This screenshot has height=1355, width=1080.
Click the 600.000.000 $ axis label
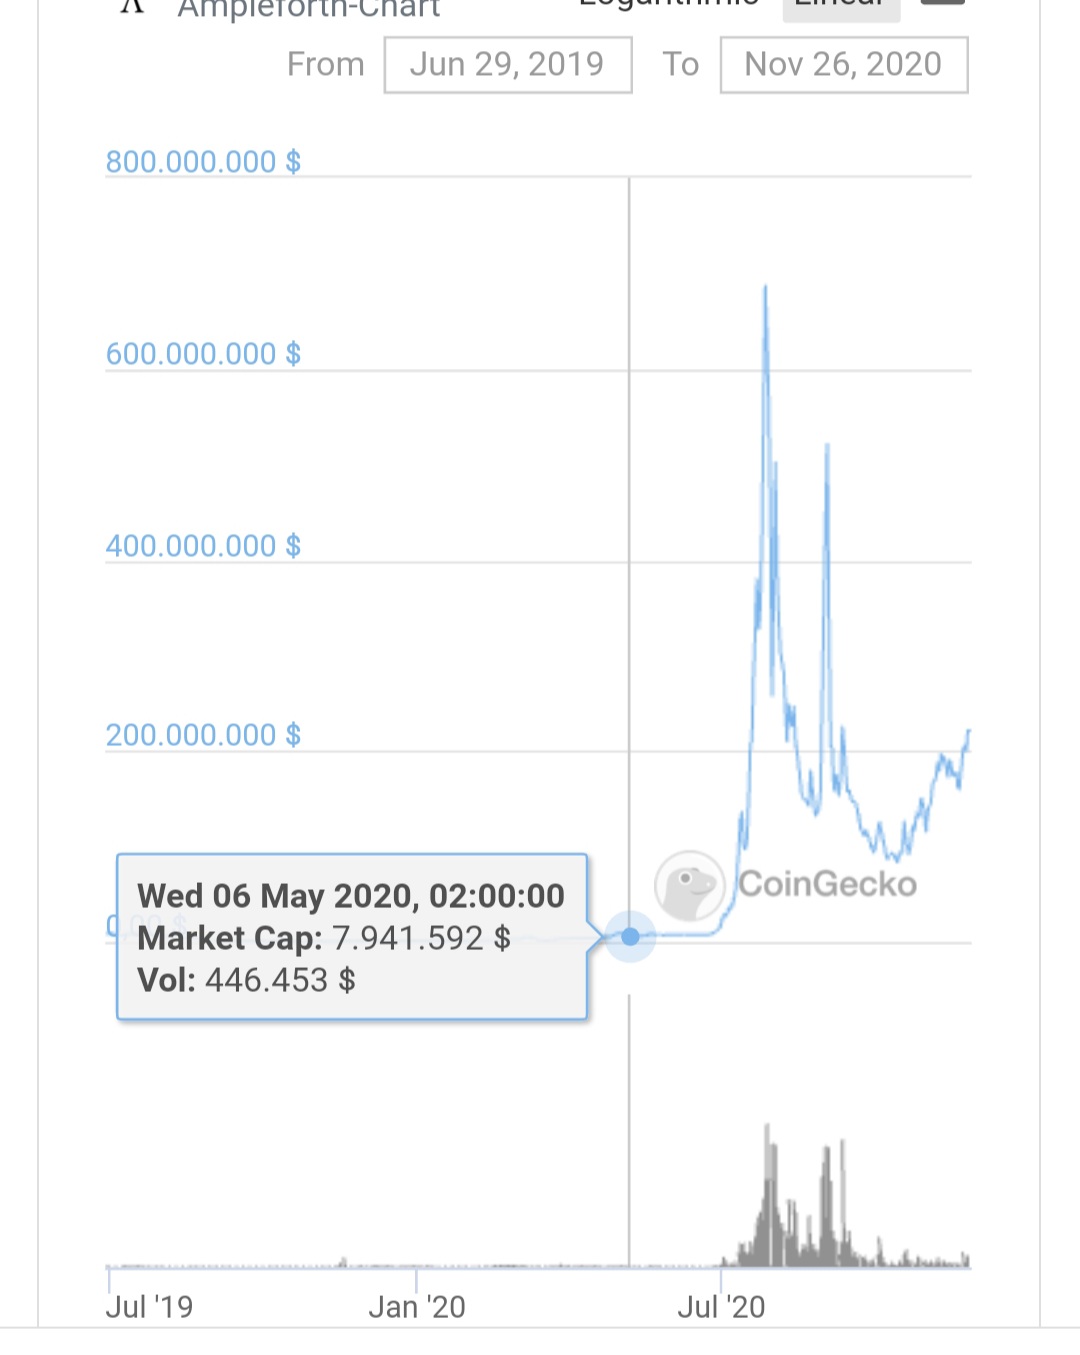pos(203,353)
